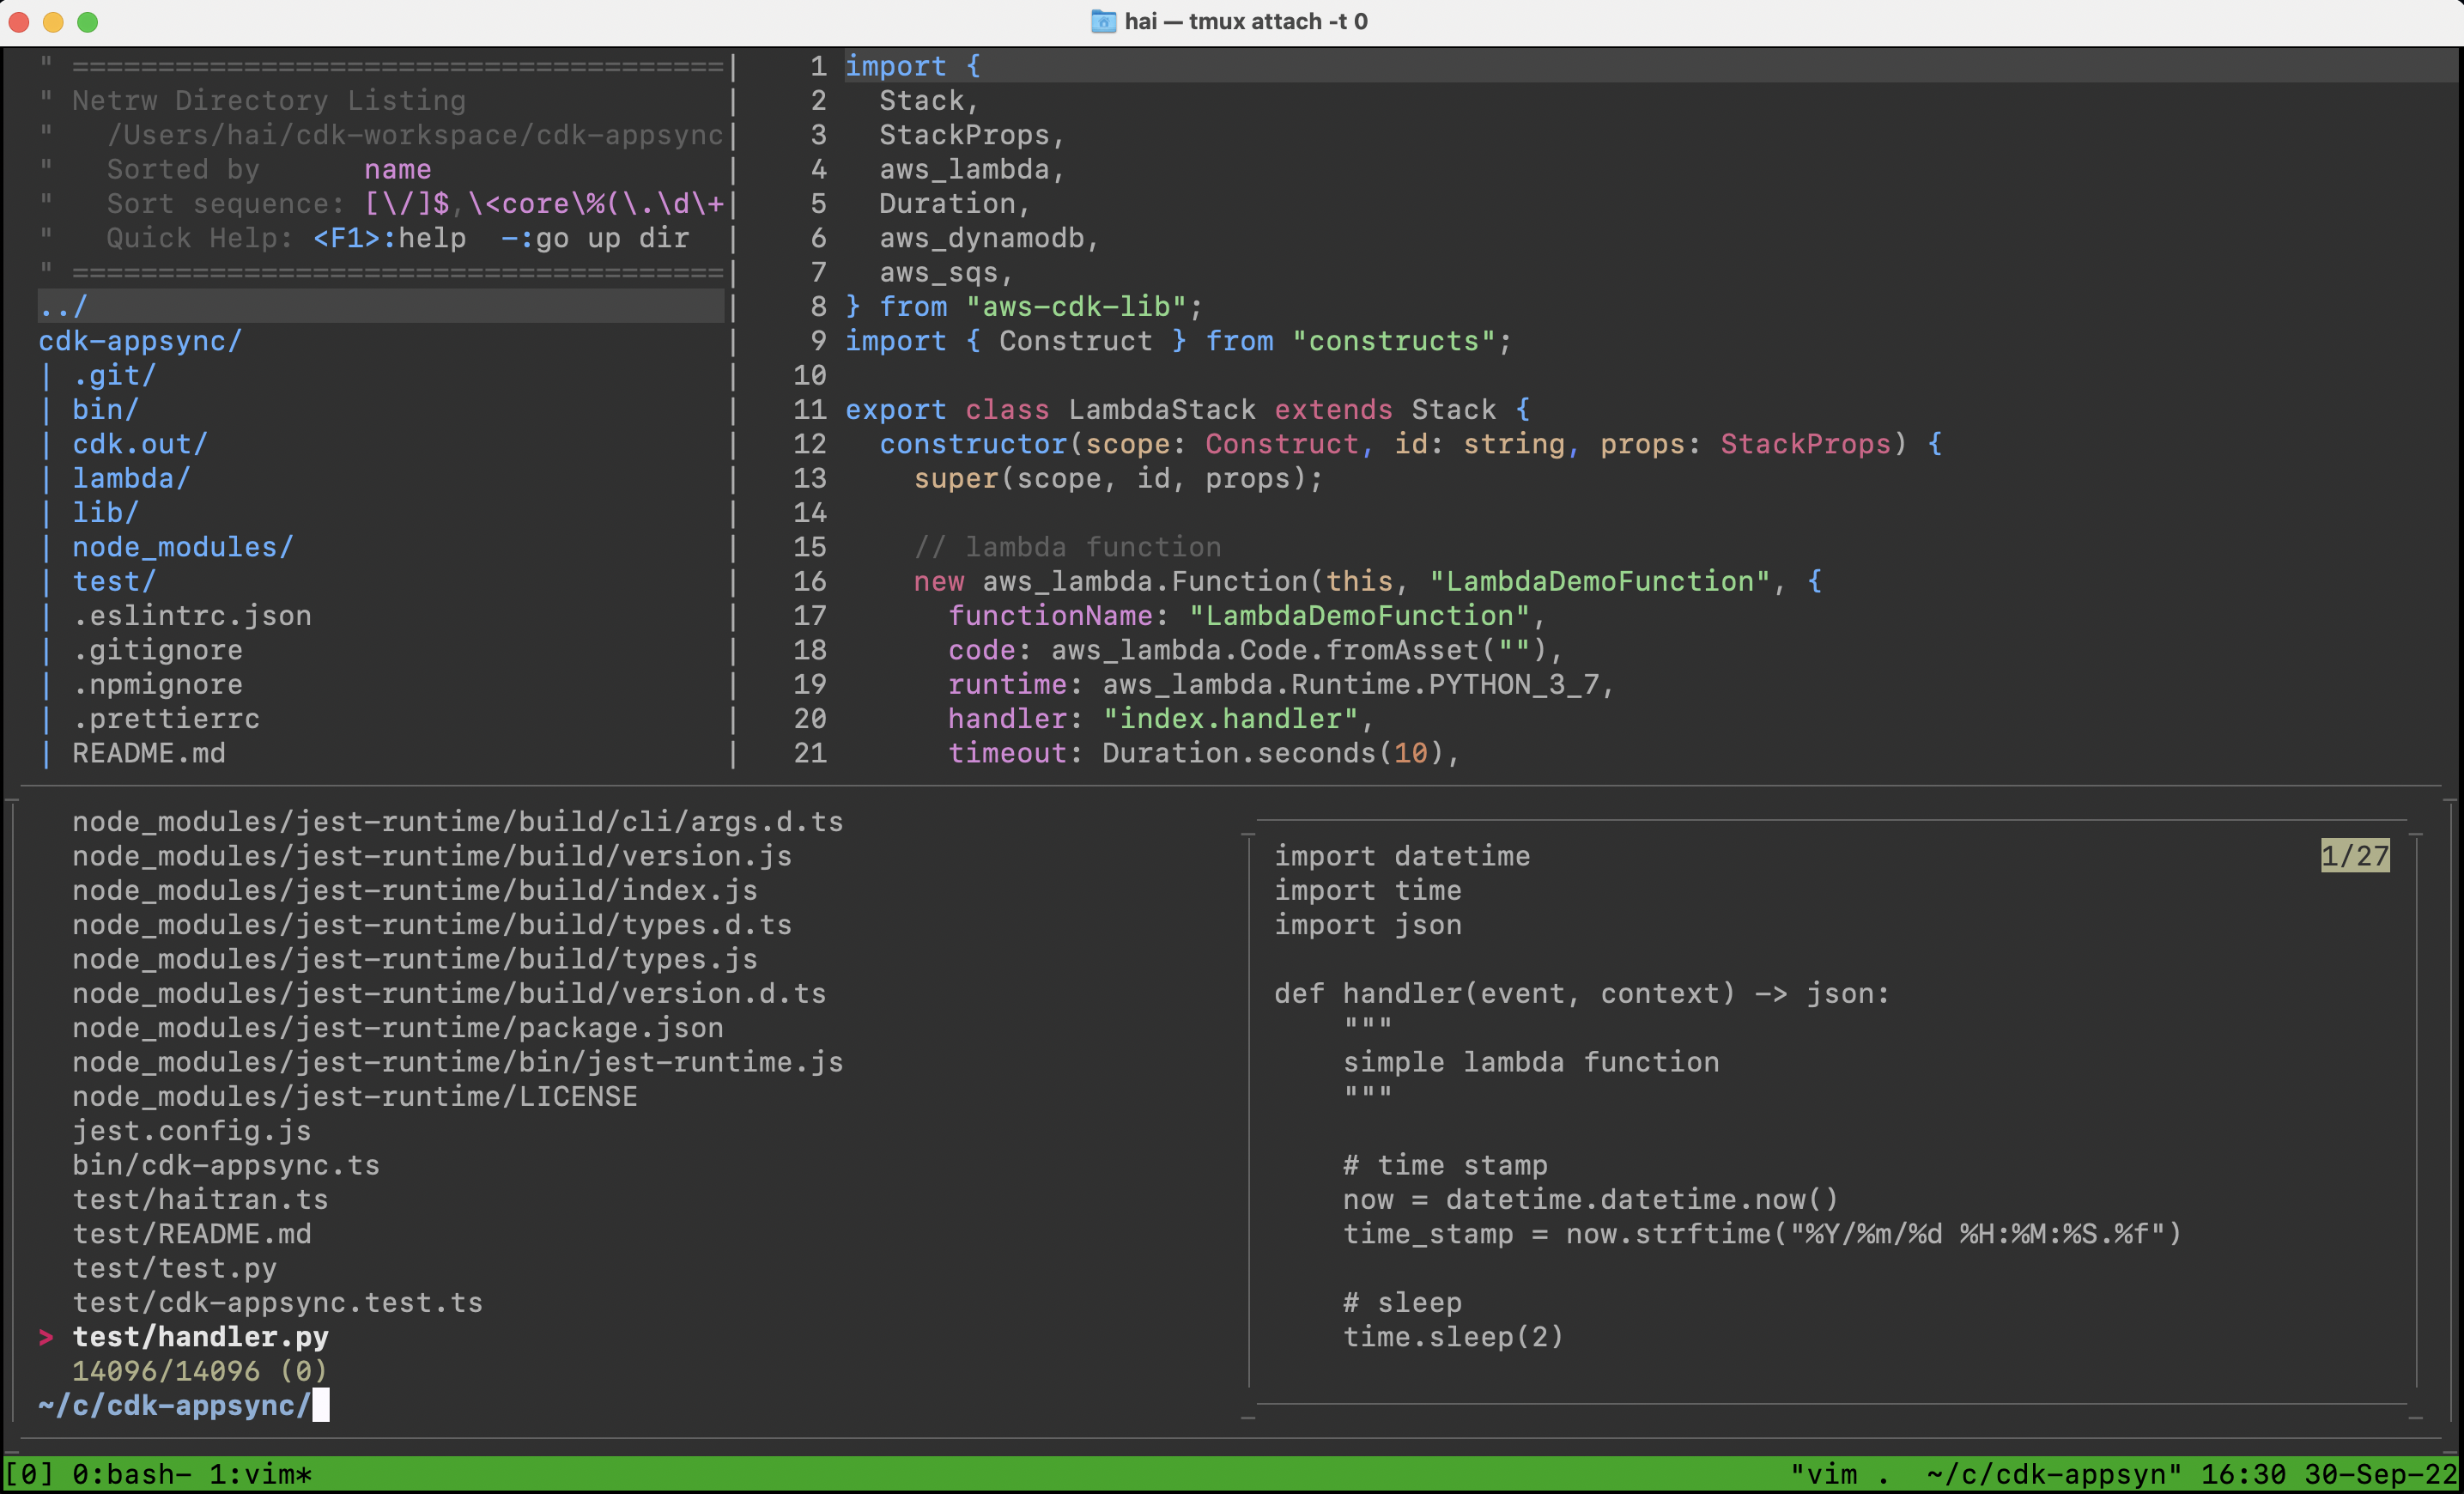Click the yellow minimize window button
This screenshot has width=2464, height=1494.
pos(53,21)
